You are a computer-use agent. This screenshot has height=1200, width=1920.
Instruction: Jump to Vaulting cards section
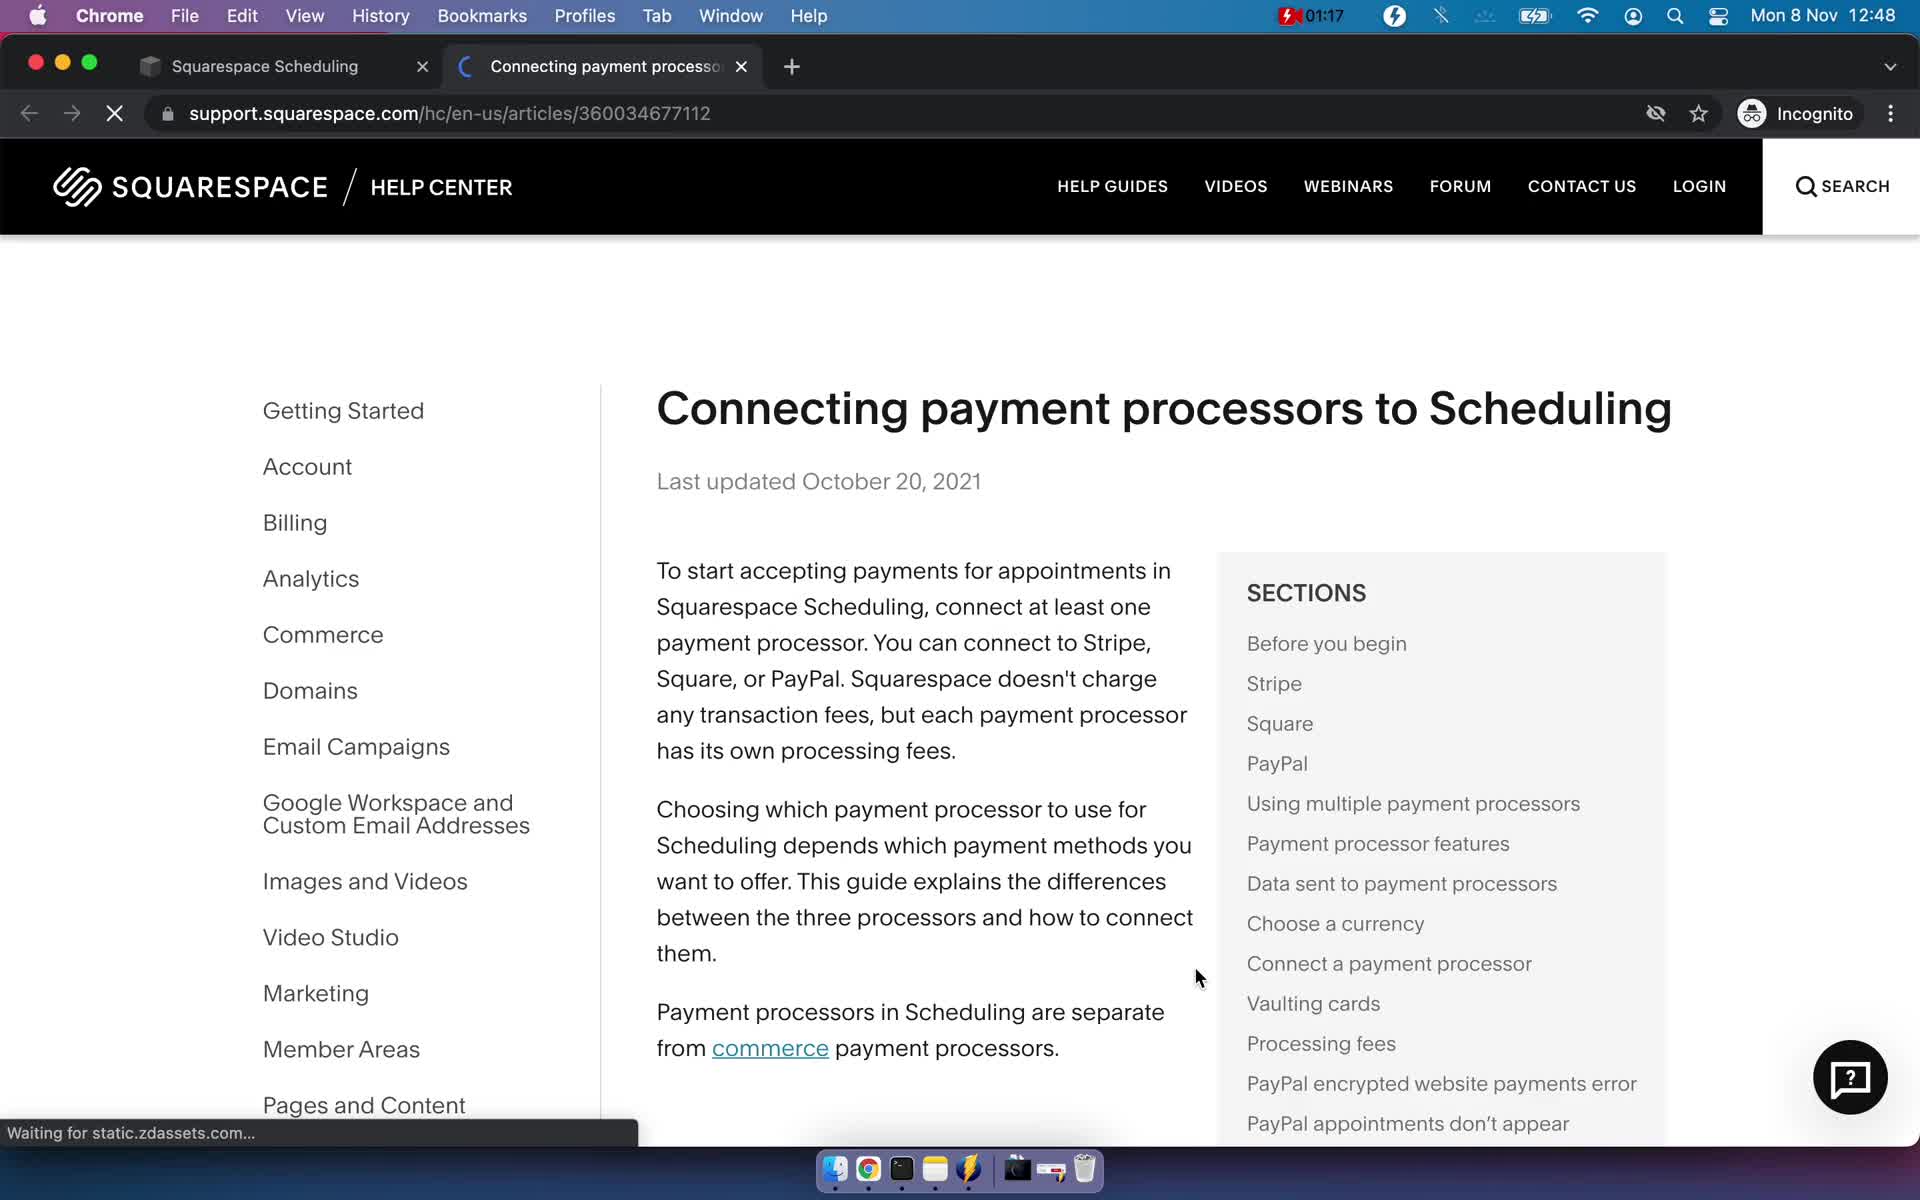pyautogui.click(x=1313, y=1004)
